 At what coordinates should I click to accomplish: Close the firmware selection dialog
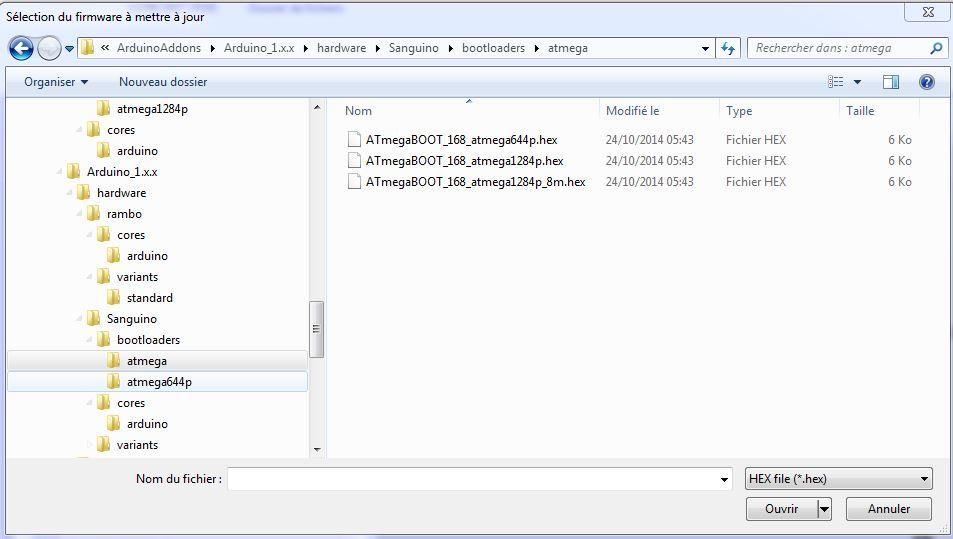click(x=927, y=12)
